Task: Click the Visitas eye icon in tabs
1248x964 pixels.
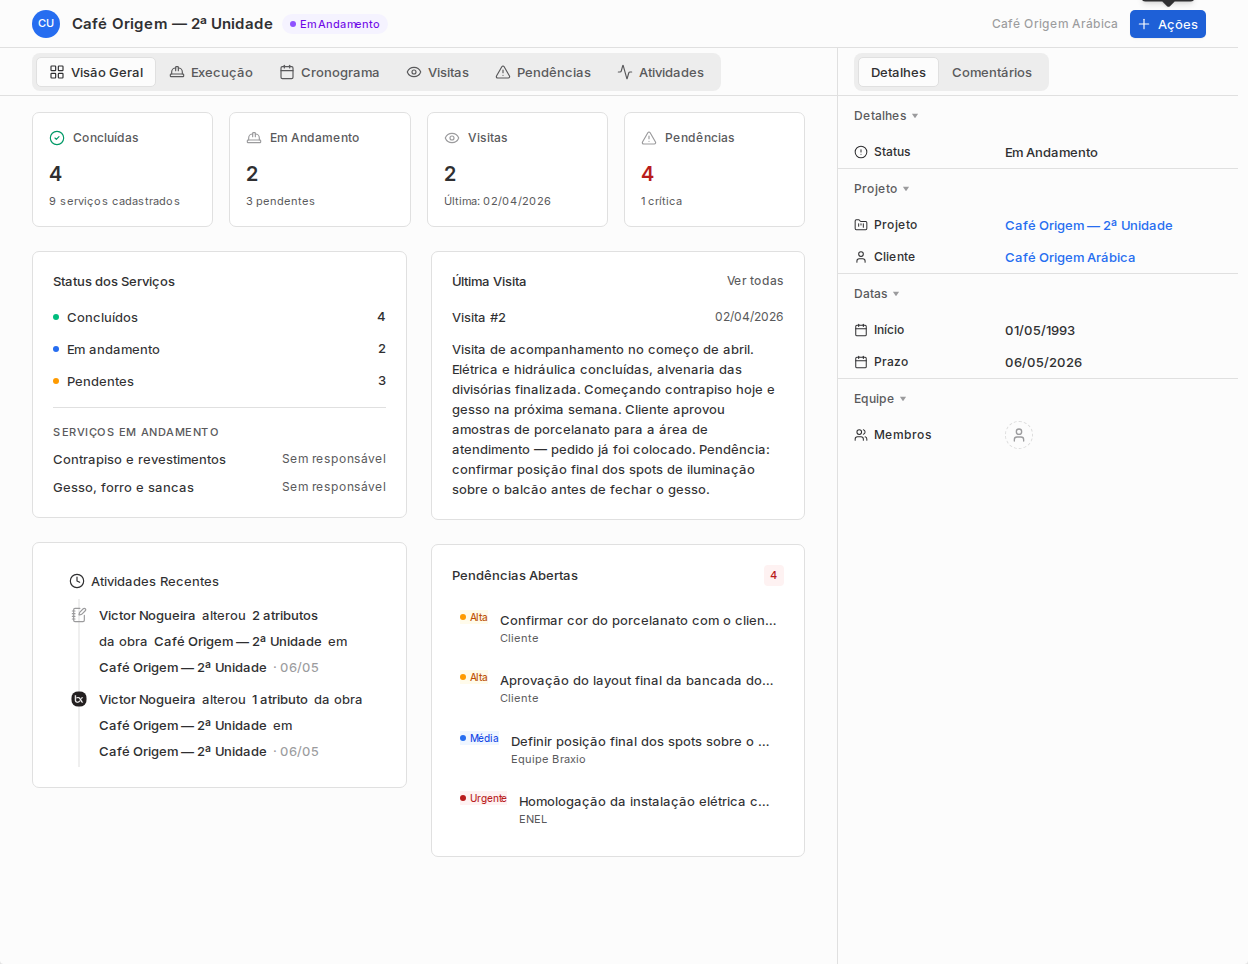Action: pyautogui.click(x=414, y=72)
